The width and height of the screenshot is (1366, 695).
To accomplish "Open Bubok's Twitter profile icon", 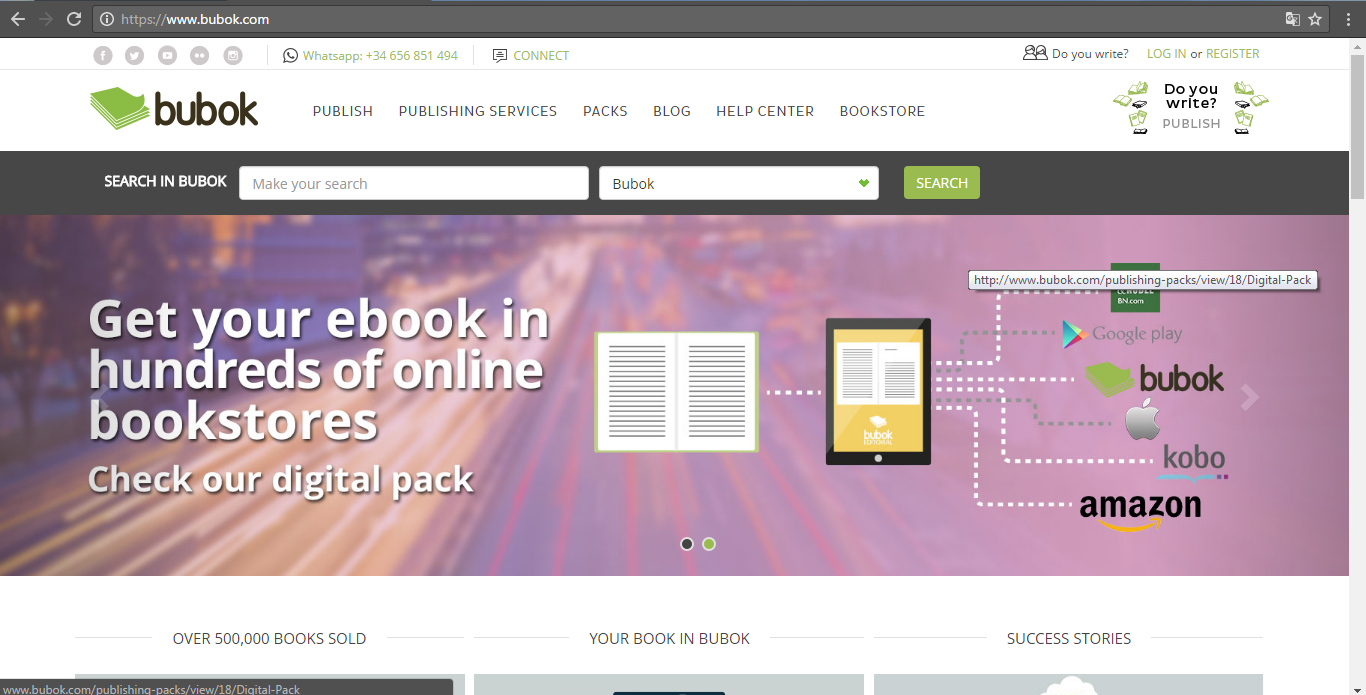I will click(135, 56).
